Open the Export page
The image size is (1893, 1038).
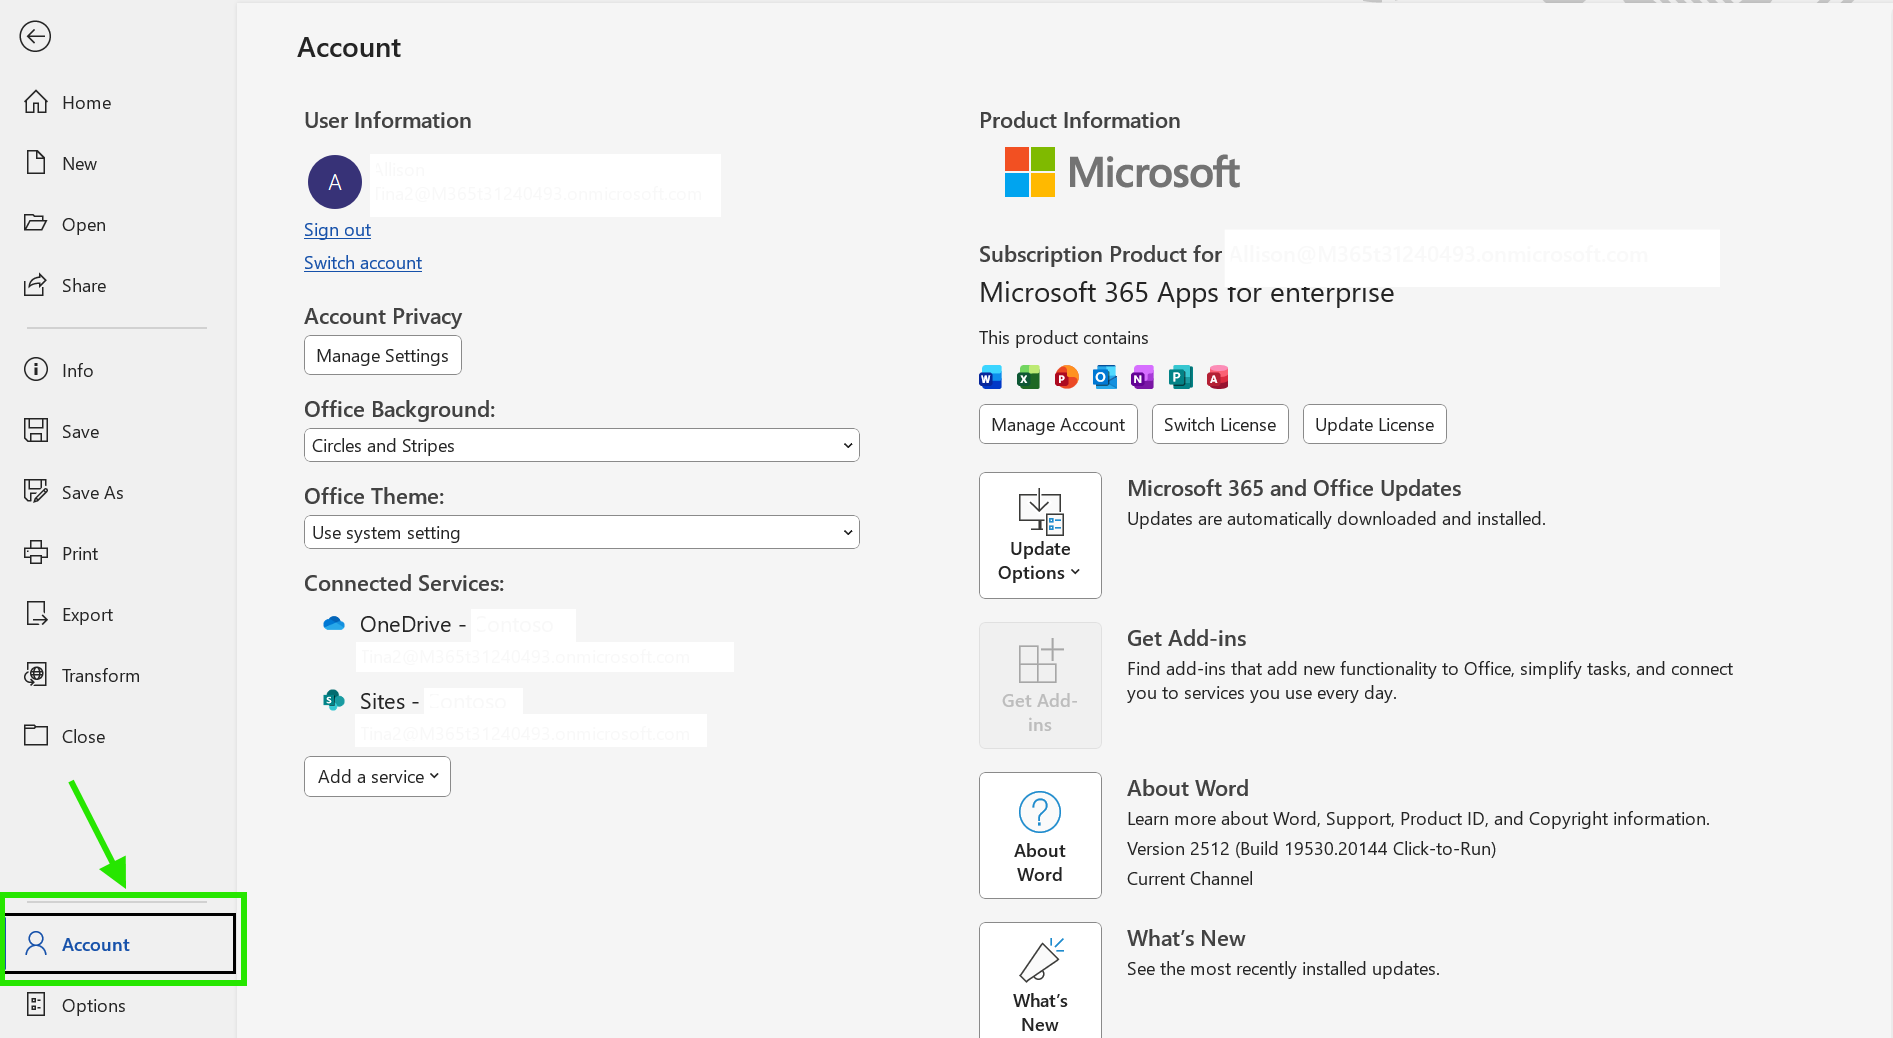[118, 615]
